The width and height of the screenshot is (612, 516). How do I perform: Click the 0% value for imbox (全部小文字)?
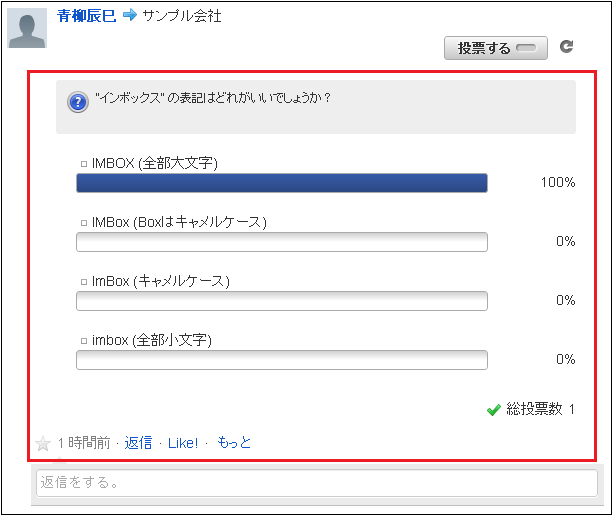click(x=566, y=359)
